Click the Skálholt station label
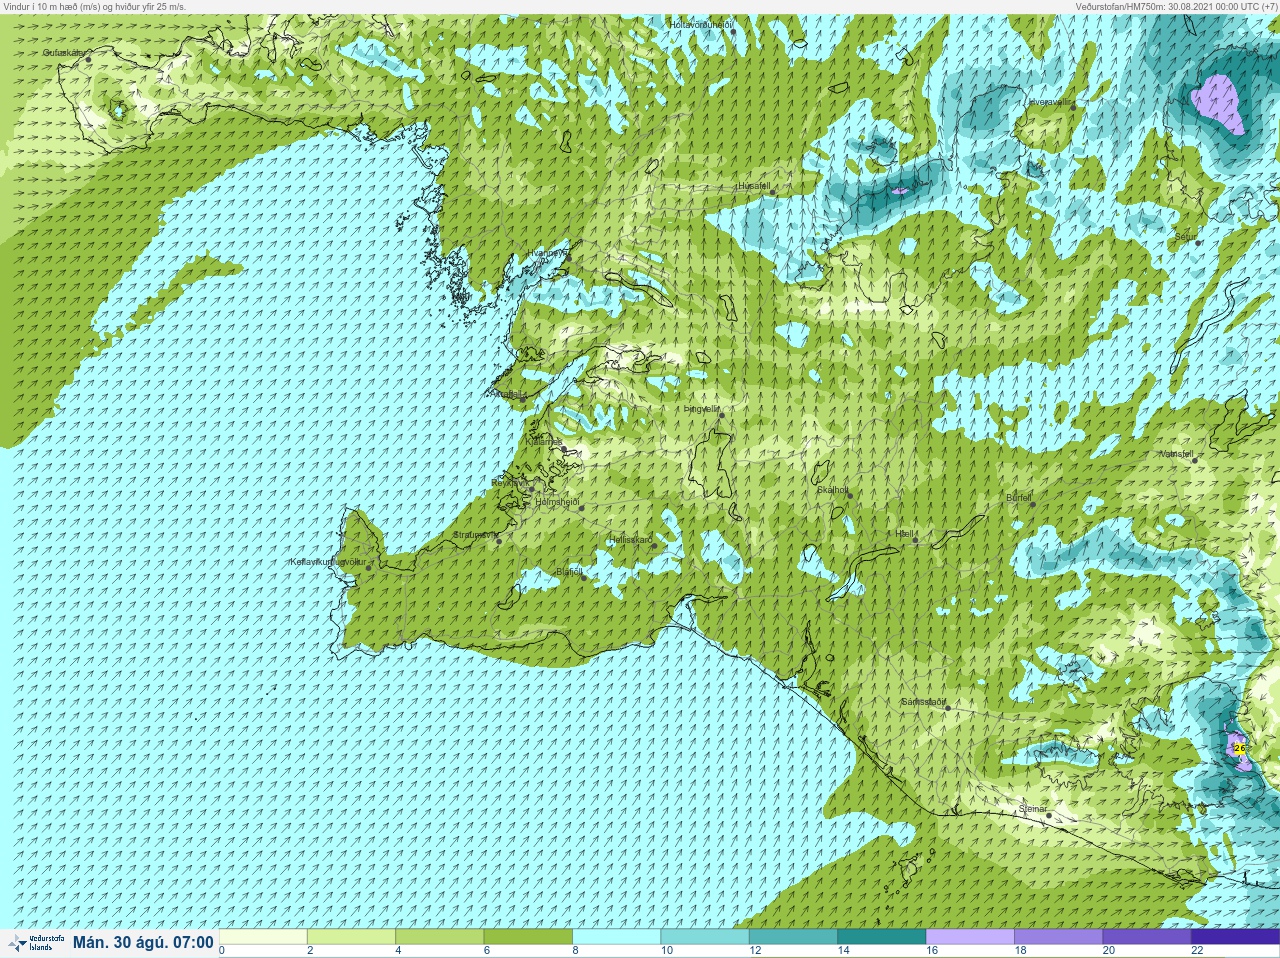This screenshot has height=958, width=1280. [x=832, y=490]
